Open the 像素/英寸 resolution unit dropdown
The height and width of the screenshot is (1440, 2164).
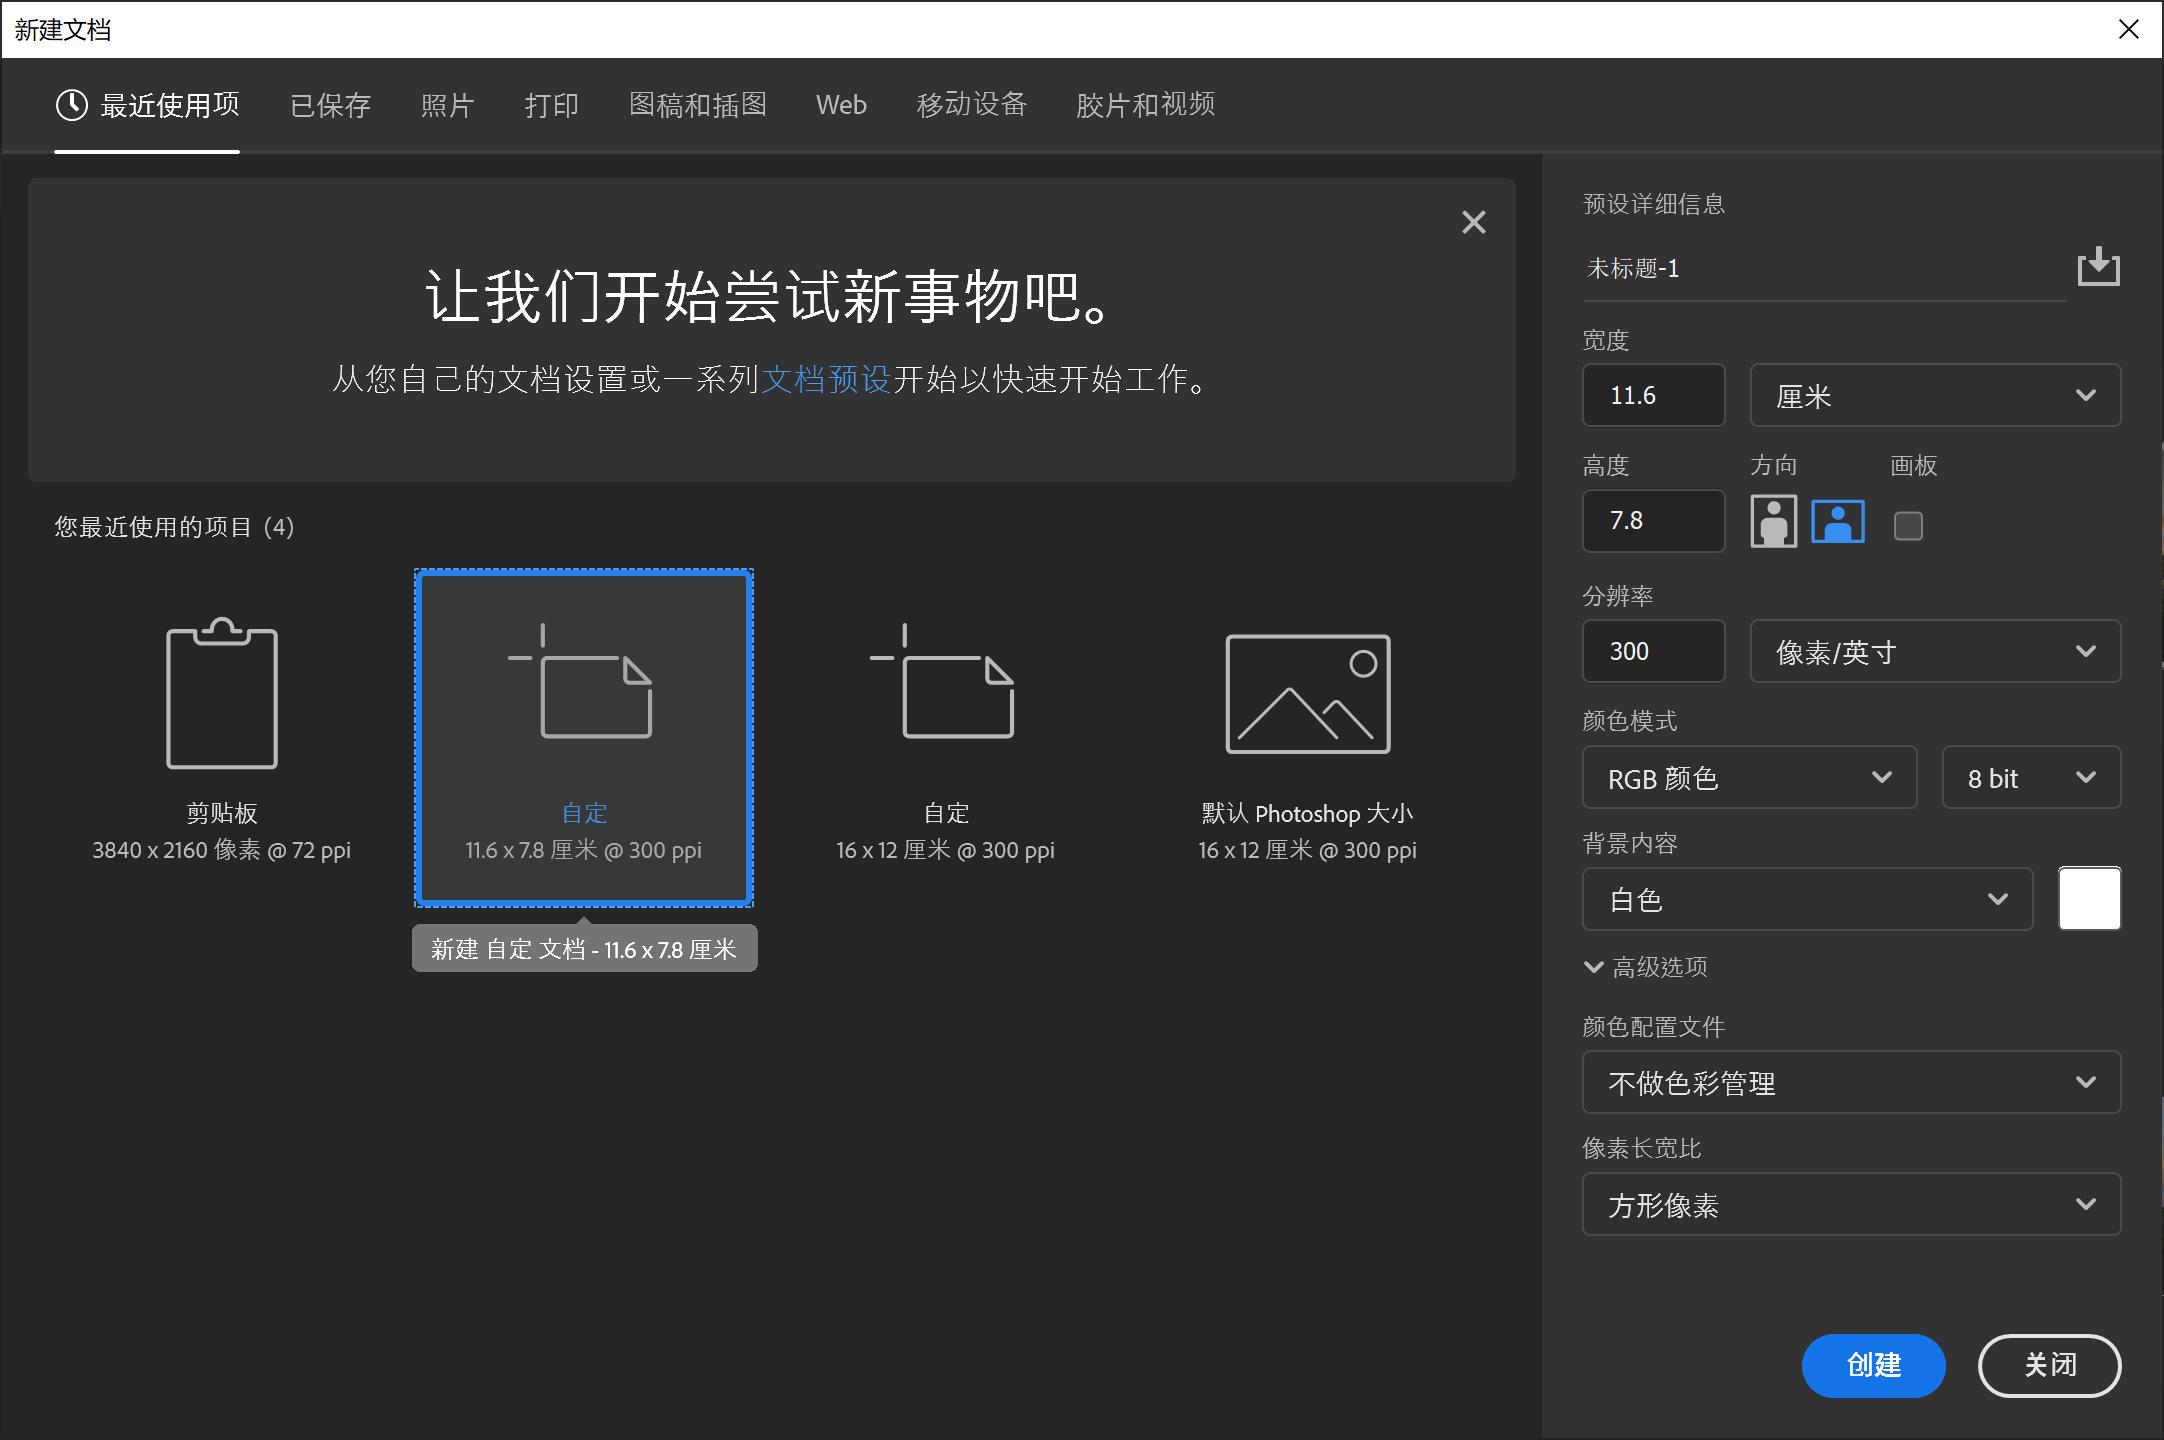coord(1935,651)
